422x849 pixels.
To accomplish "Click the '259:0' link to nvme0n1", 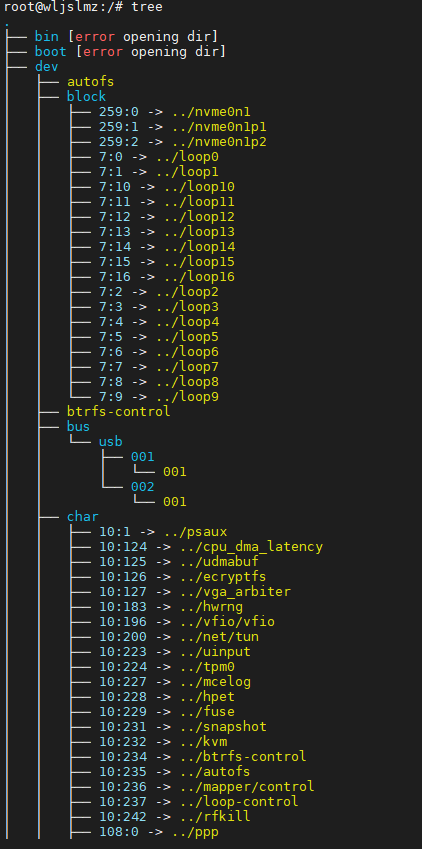I will [x=119, y=112].
